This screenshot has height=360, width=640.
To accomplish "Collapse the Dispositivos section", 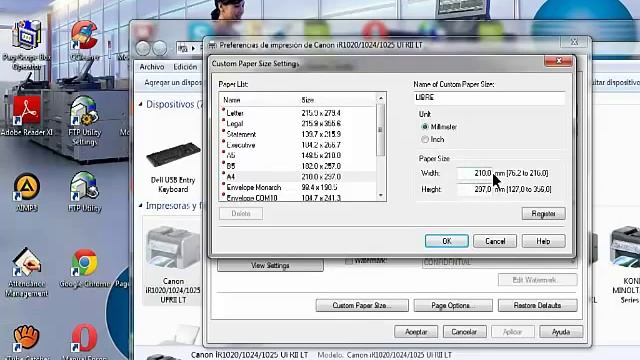I will [140, 104].
